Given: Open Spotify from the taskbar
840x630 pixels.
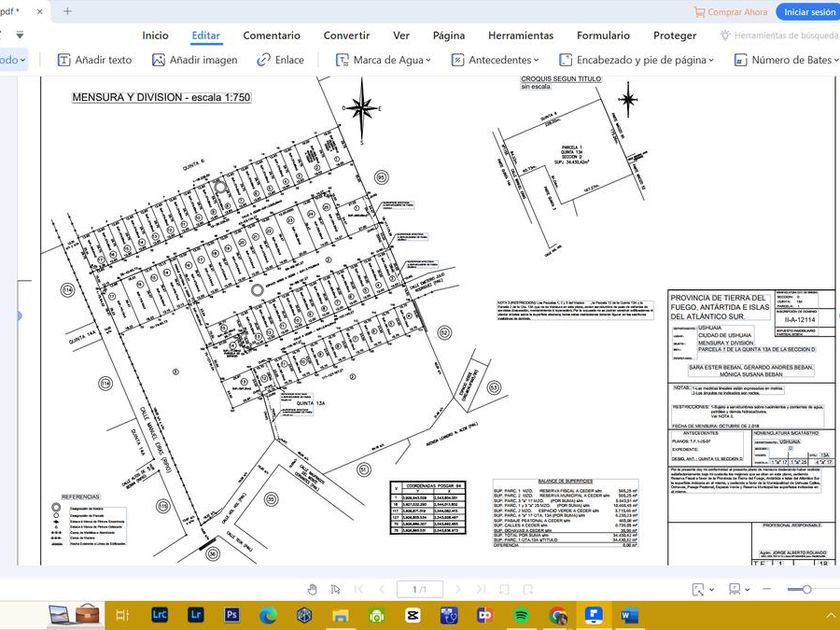Looking at the screenshot, I should tap(521, 614).
